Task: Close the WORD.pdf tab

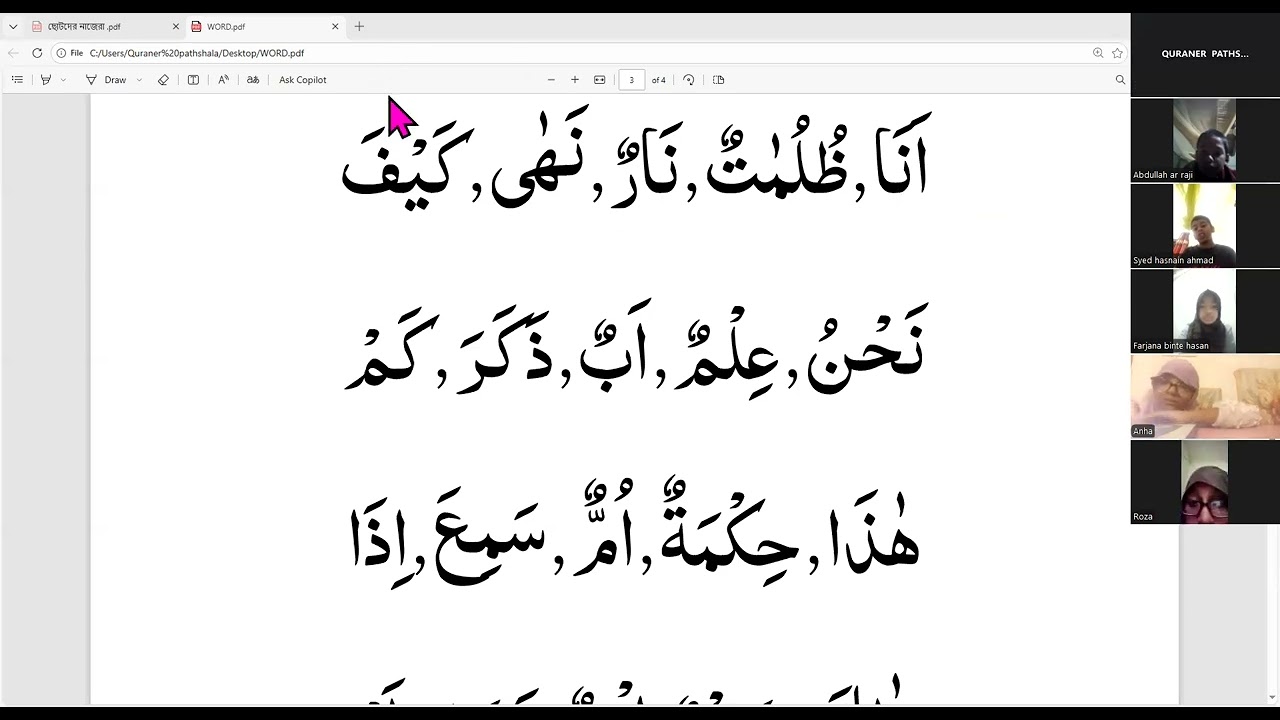Action: pyautogui.click(x=335, y=27)
